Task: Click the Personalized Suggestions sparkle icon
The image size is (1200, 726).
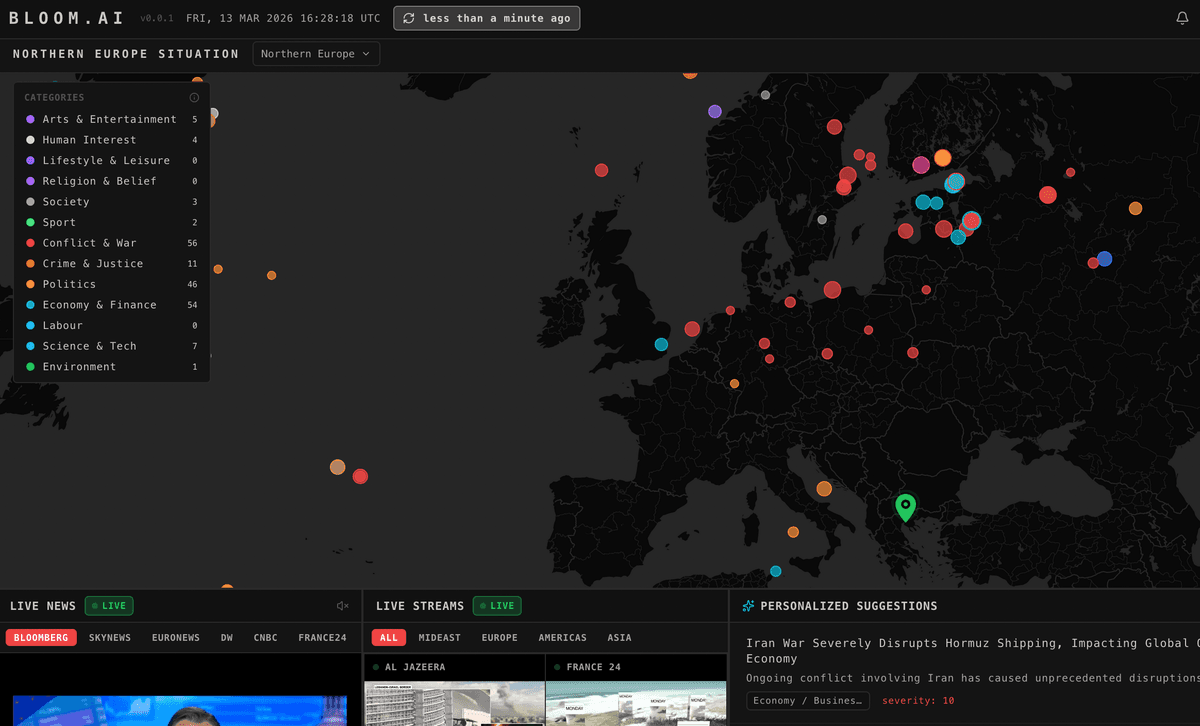Action: [747, 605]
